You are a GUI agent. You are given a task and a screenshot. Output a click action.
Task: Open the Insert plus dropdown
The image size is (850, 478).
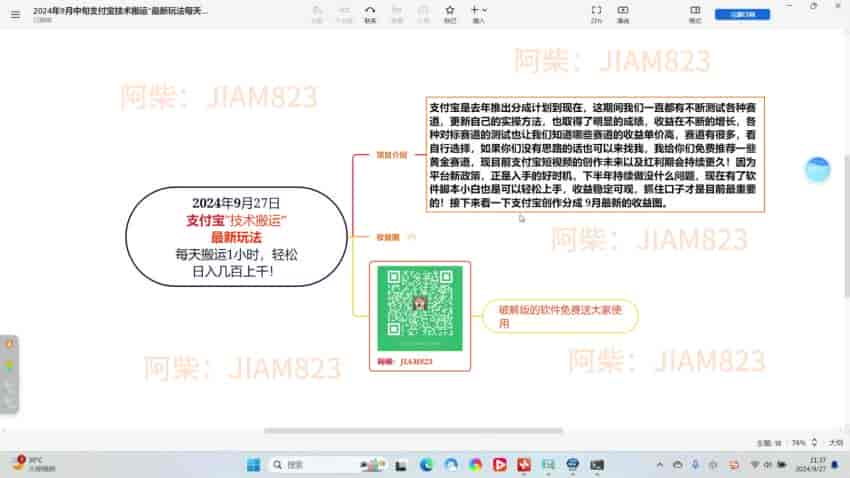tap(479, 14)
